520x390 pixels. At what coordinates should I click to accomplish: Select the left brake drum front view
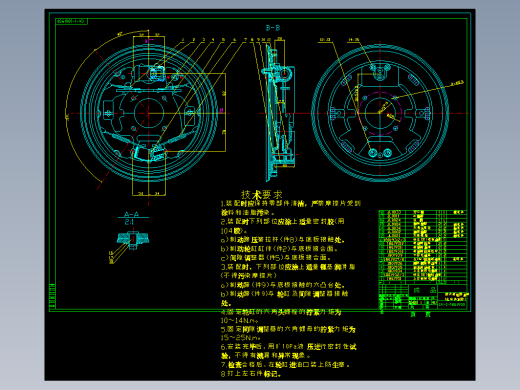pos(149,113)
